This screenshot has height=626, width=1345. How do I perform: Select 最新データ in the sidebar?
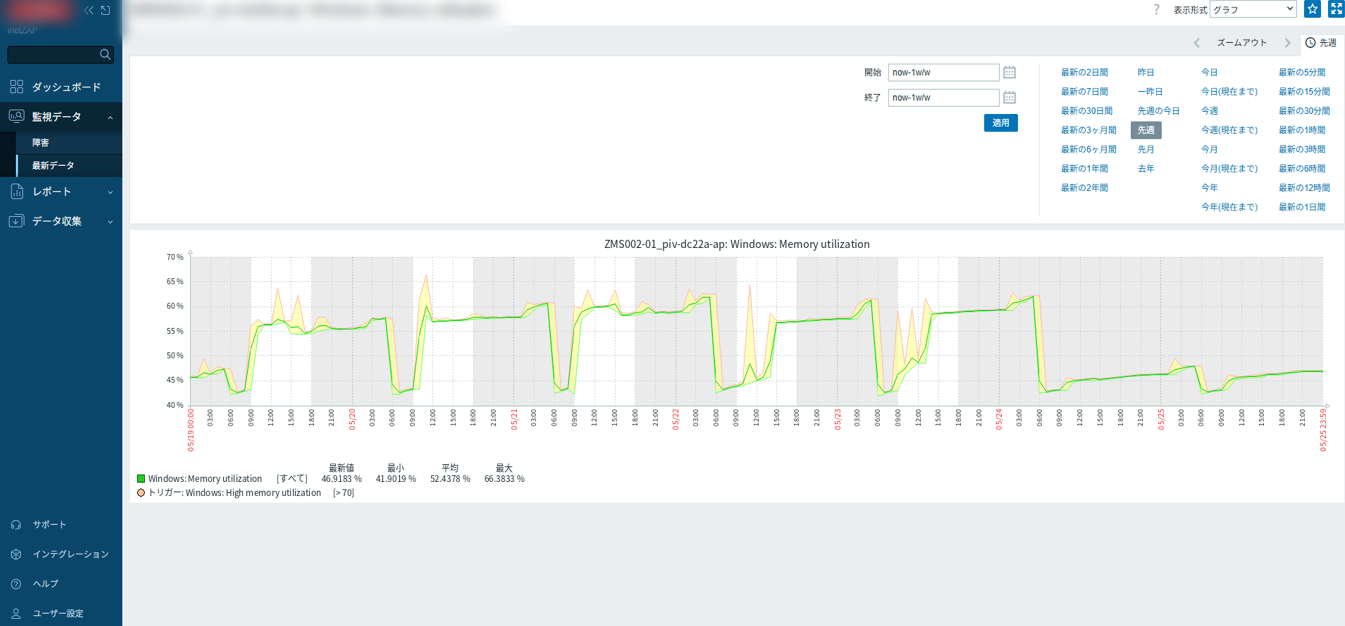(53, 166)
